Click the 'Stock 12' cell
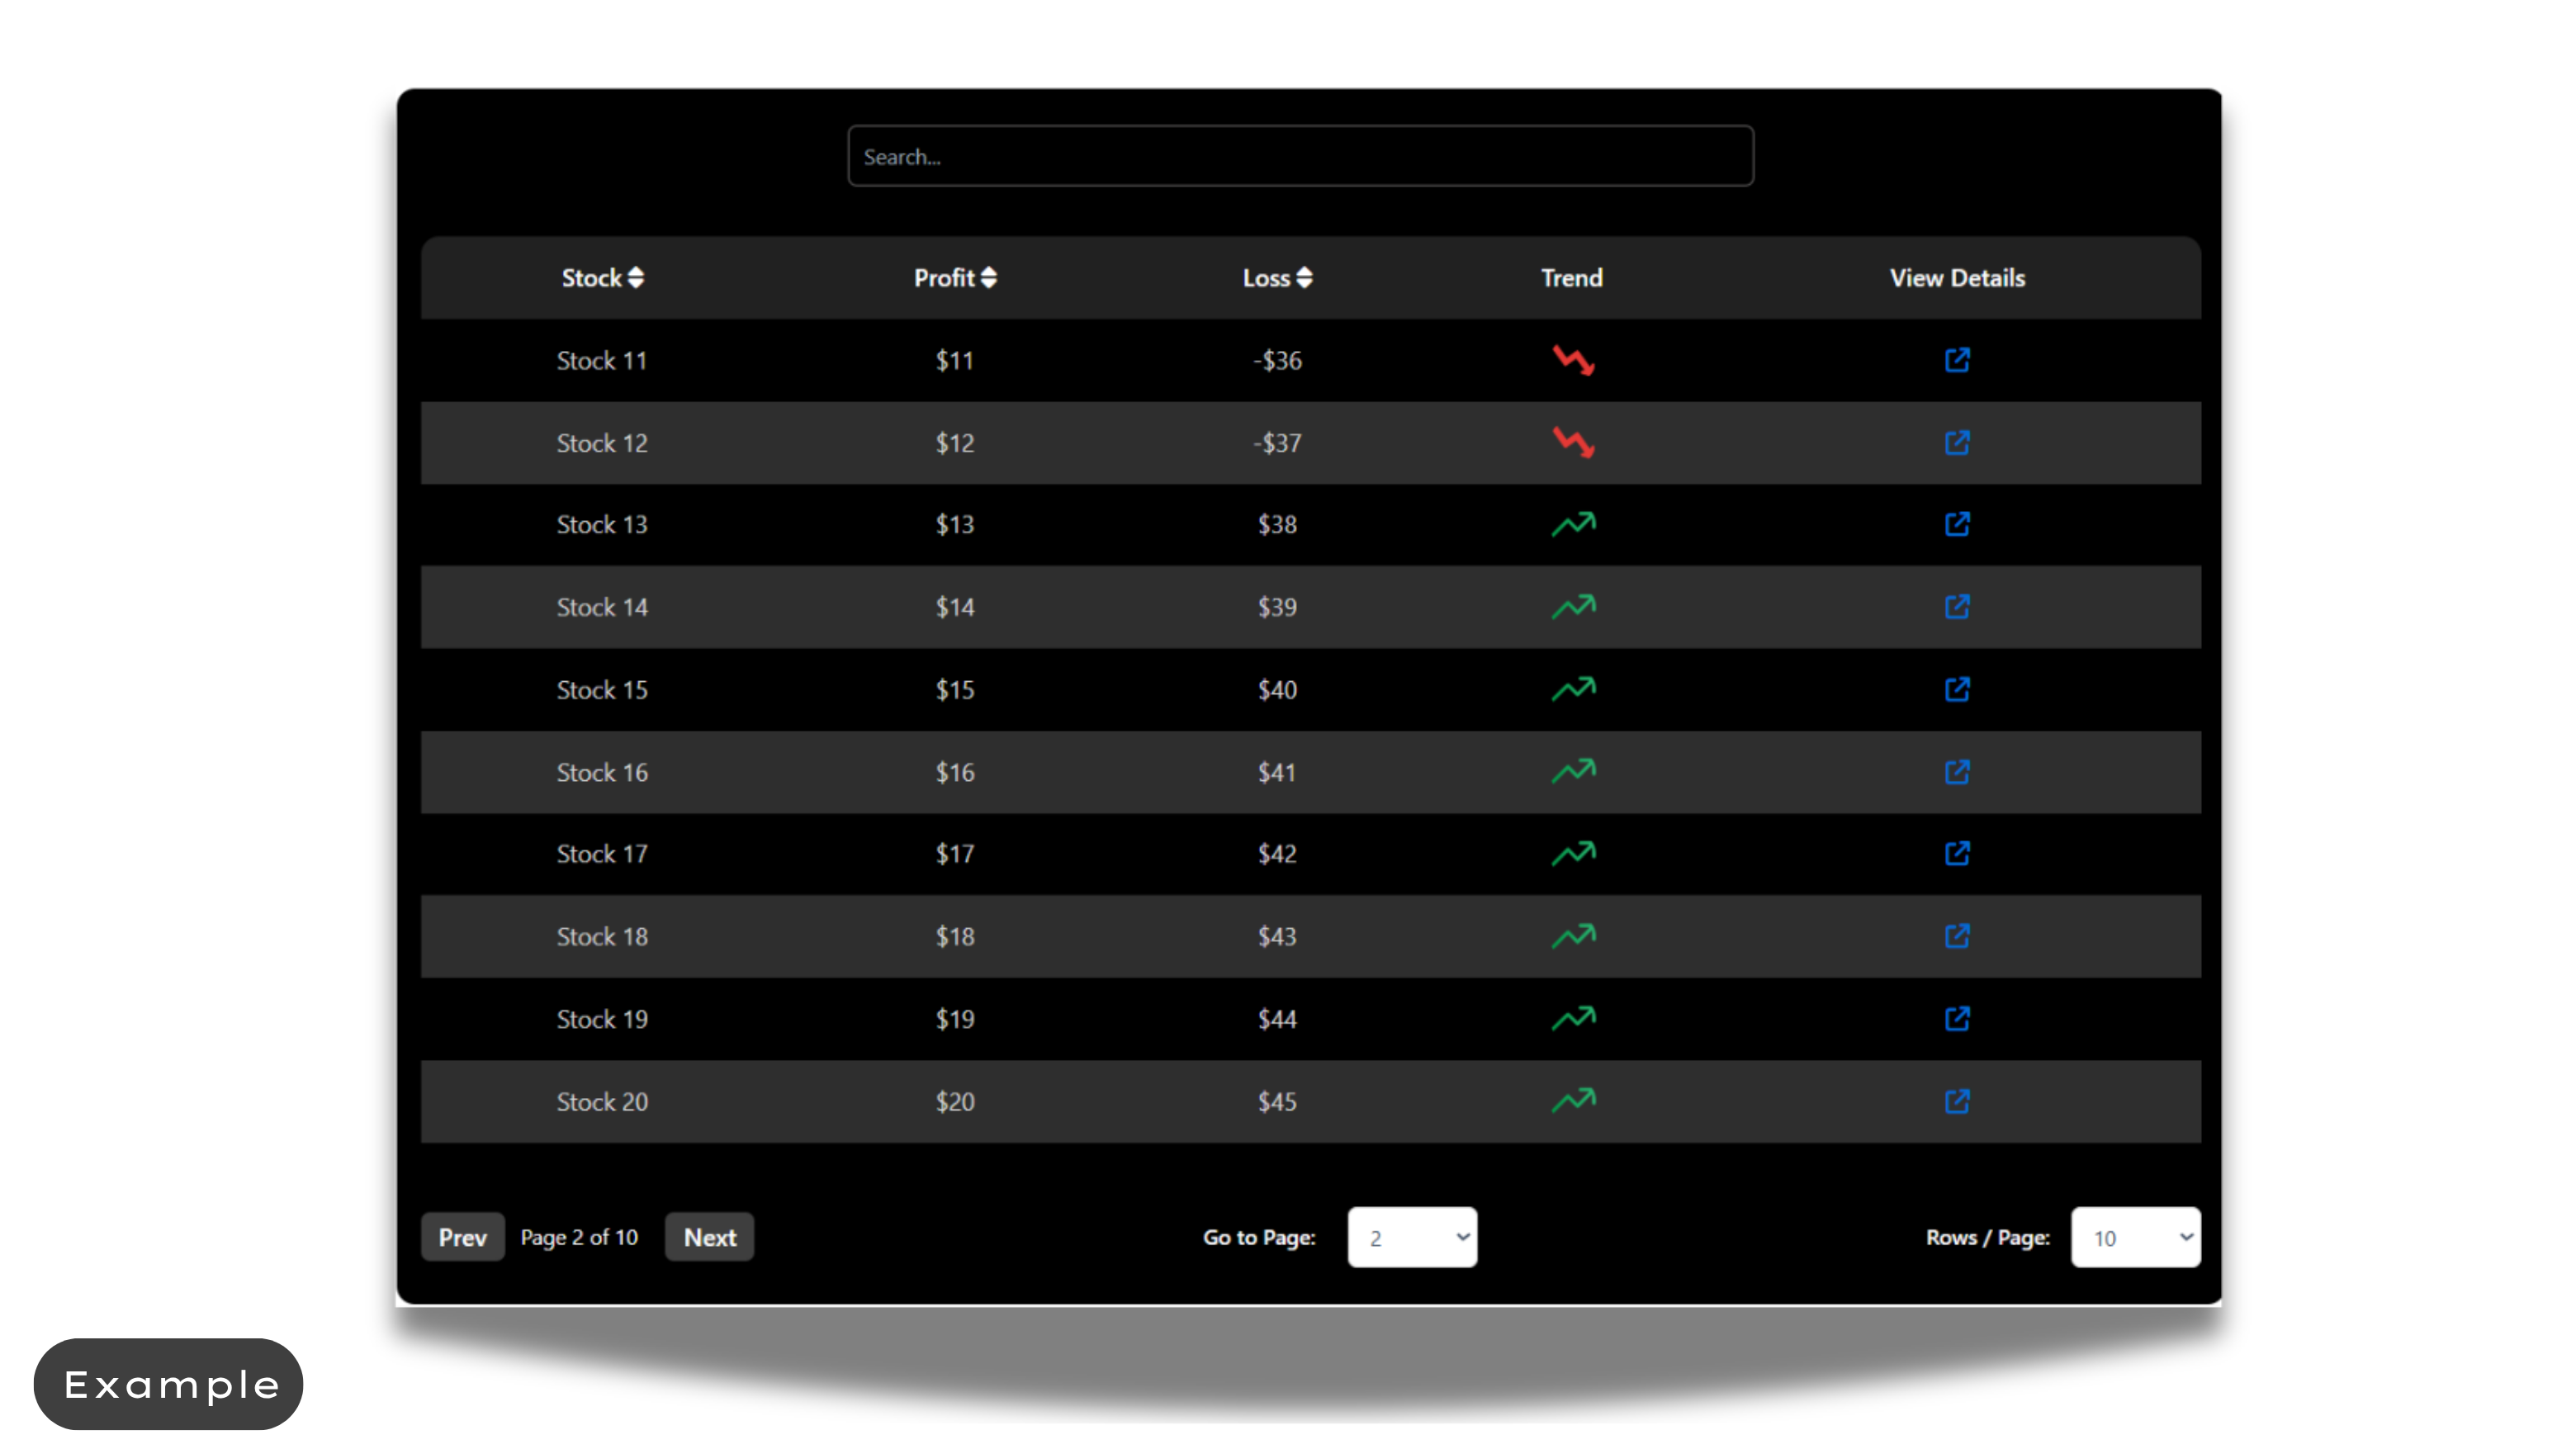Viewport: 2576px width, 1449px height. click(602, 443)
